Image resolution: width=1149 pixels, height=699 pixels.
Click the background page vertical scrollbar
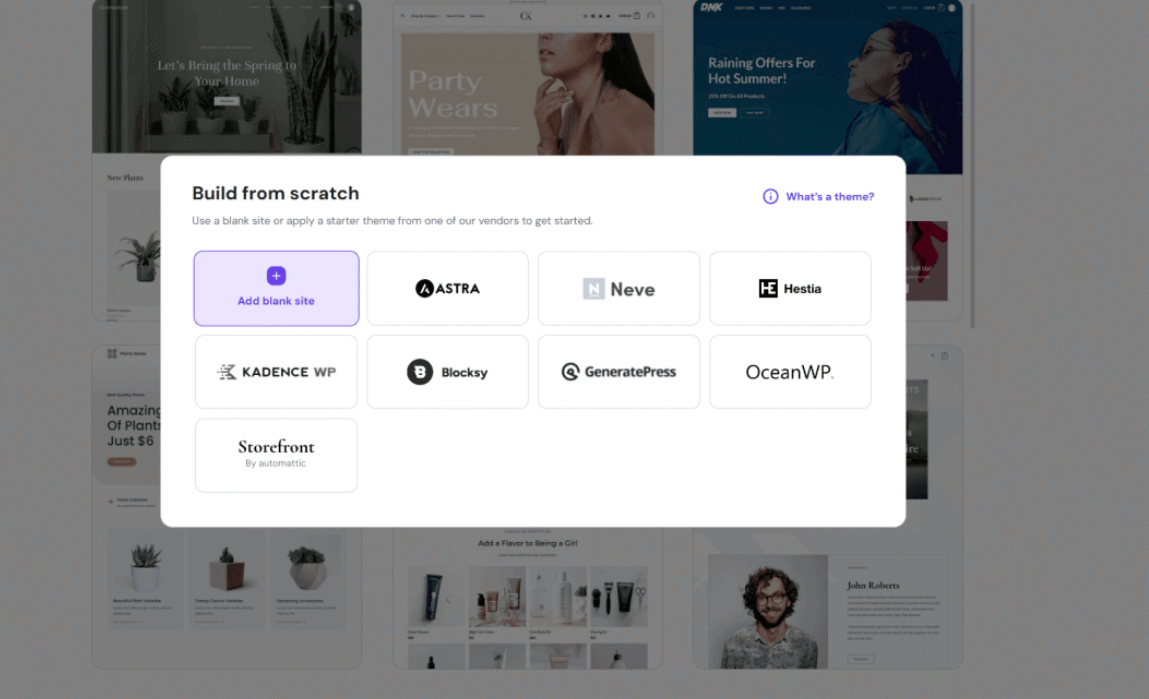972,165
